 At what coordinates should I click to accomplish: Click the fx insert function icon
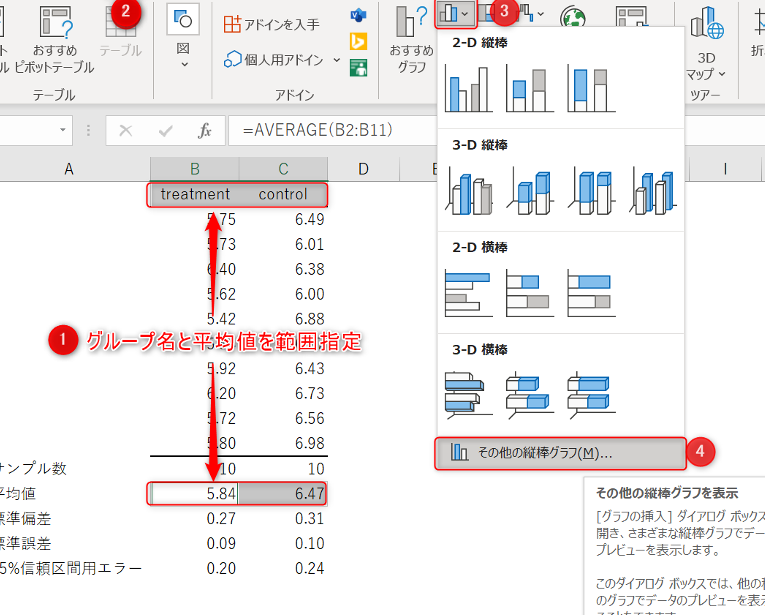pyautogui.click(x=204, y=130)
